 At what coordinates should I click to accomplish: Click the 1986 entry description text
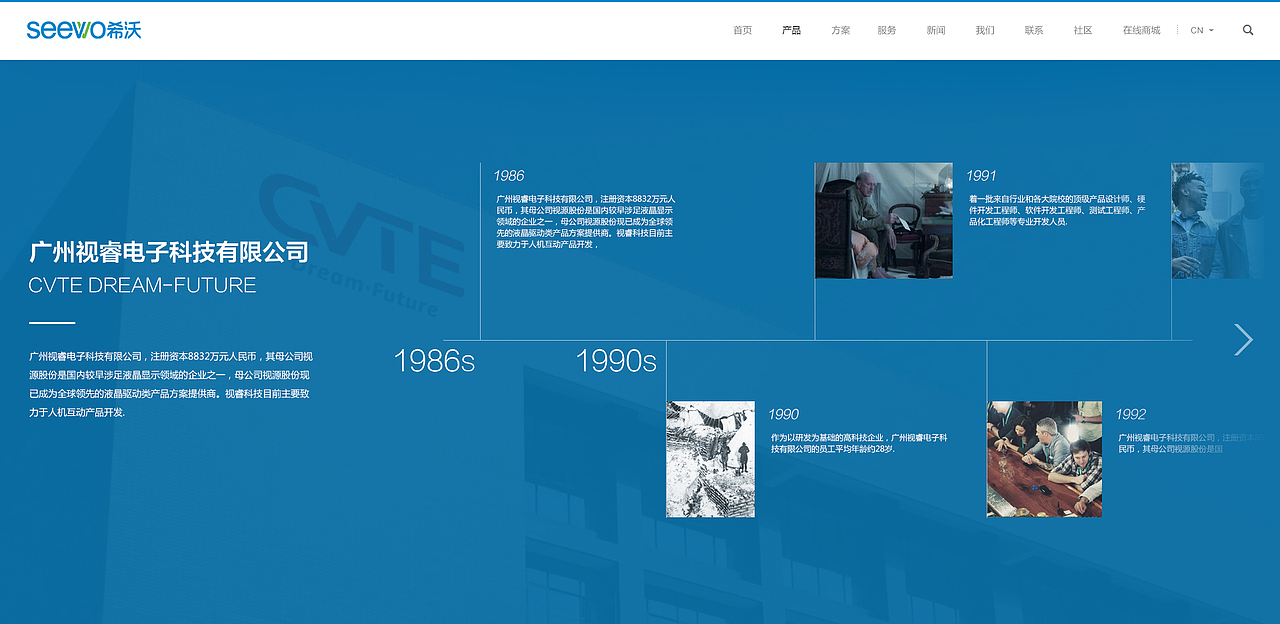click(586, 221)
